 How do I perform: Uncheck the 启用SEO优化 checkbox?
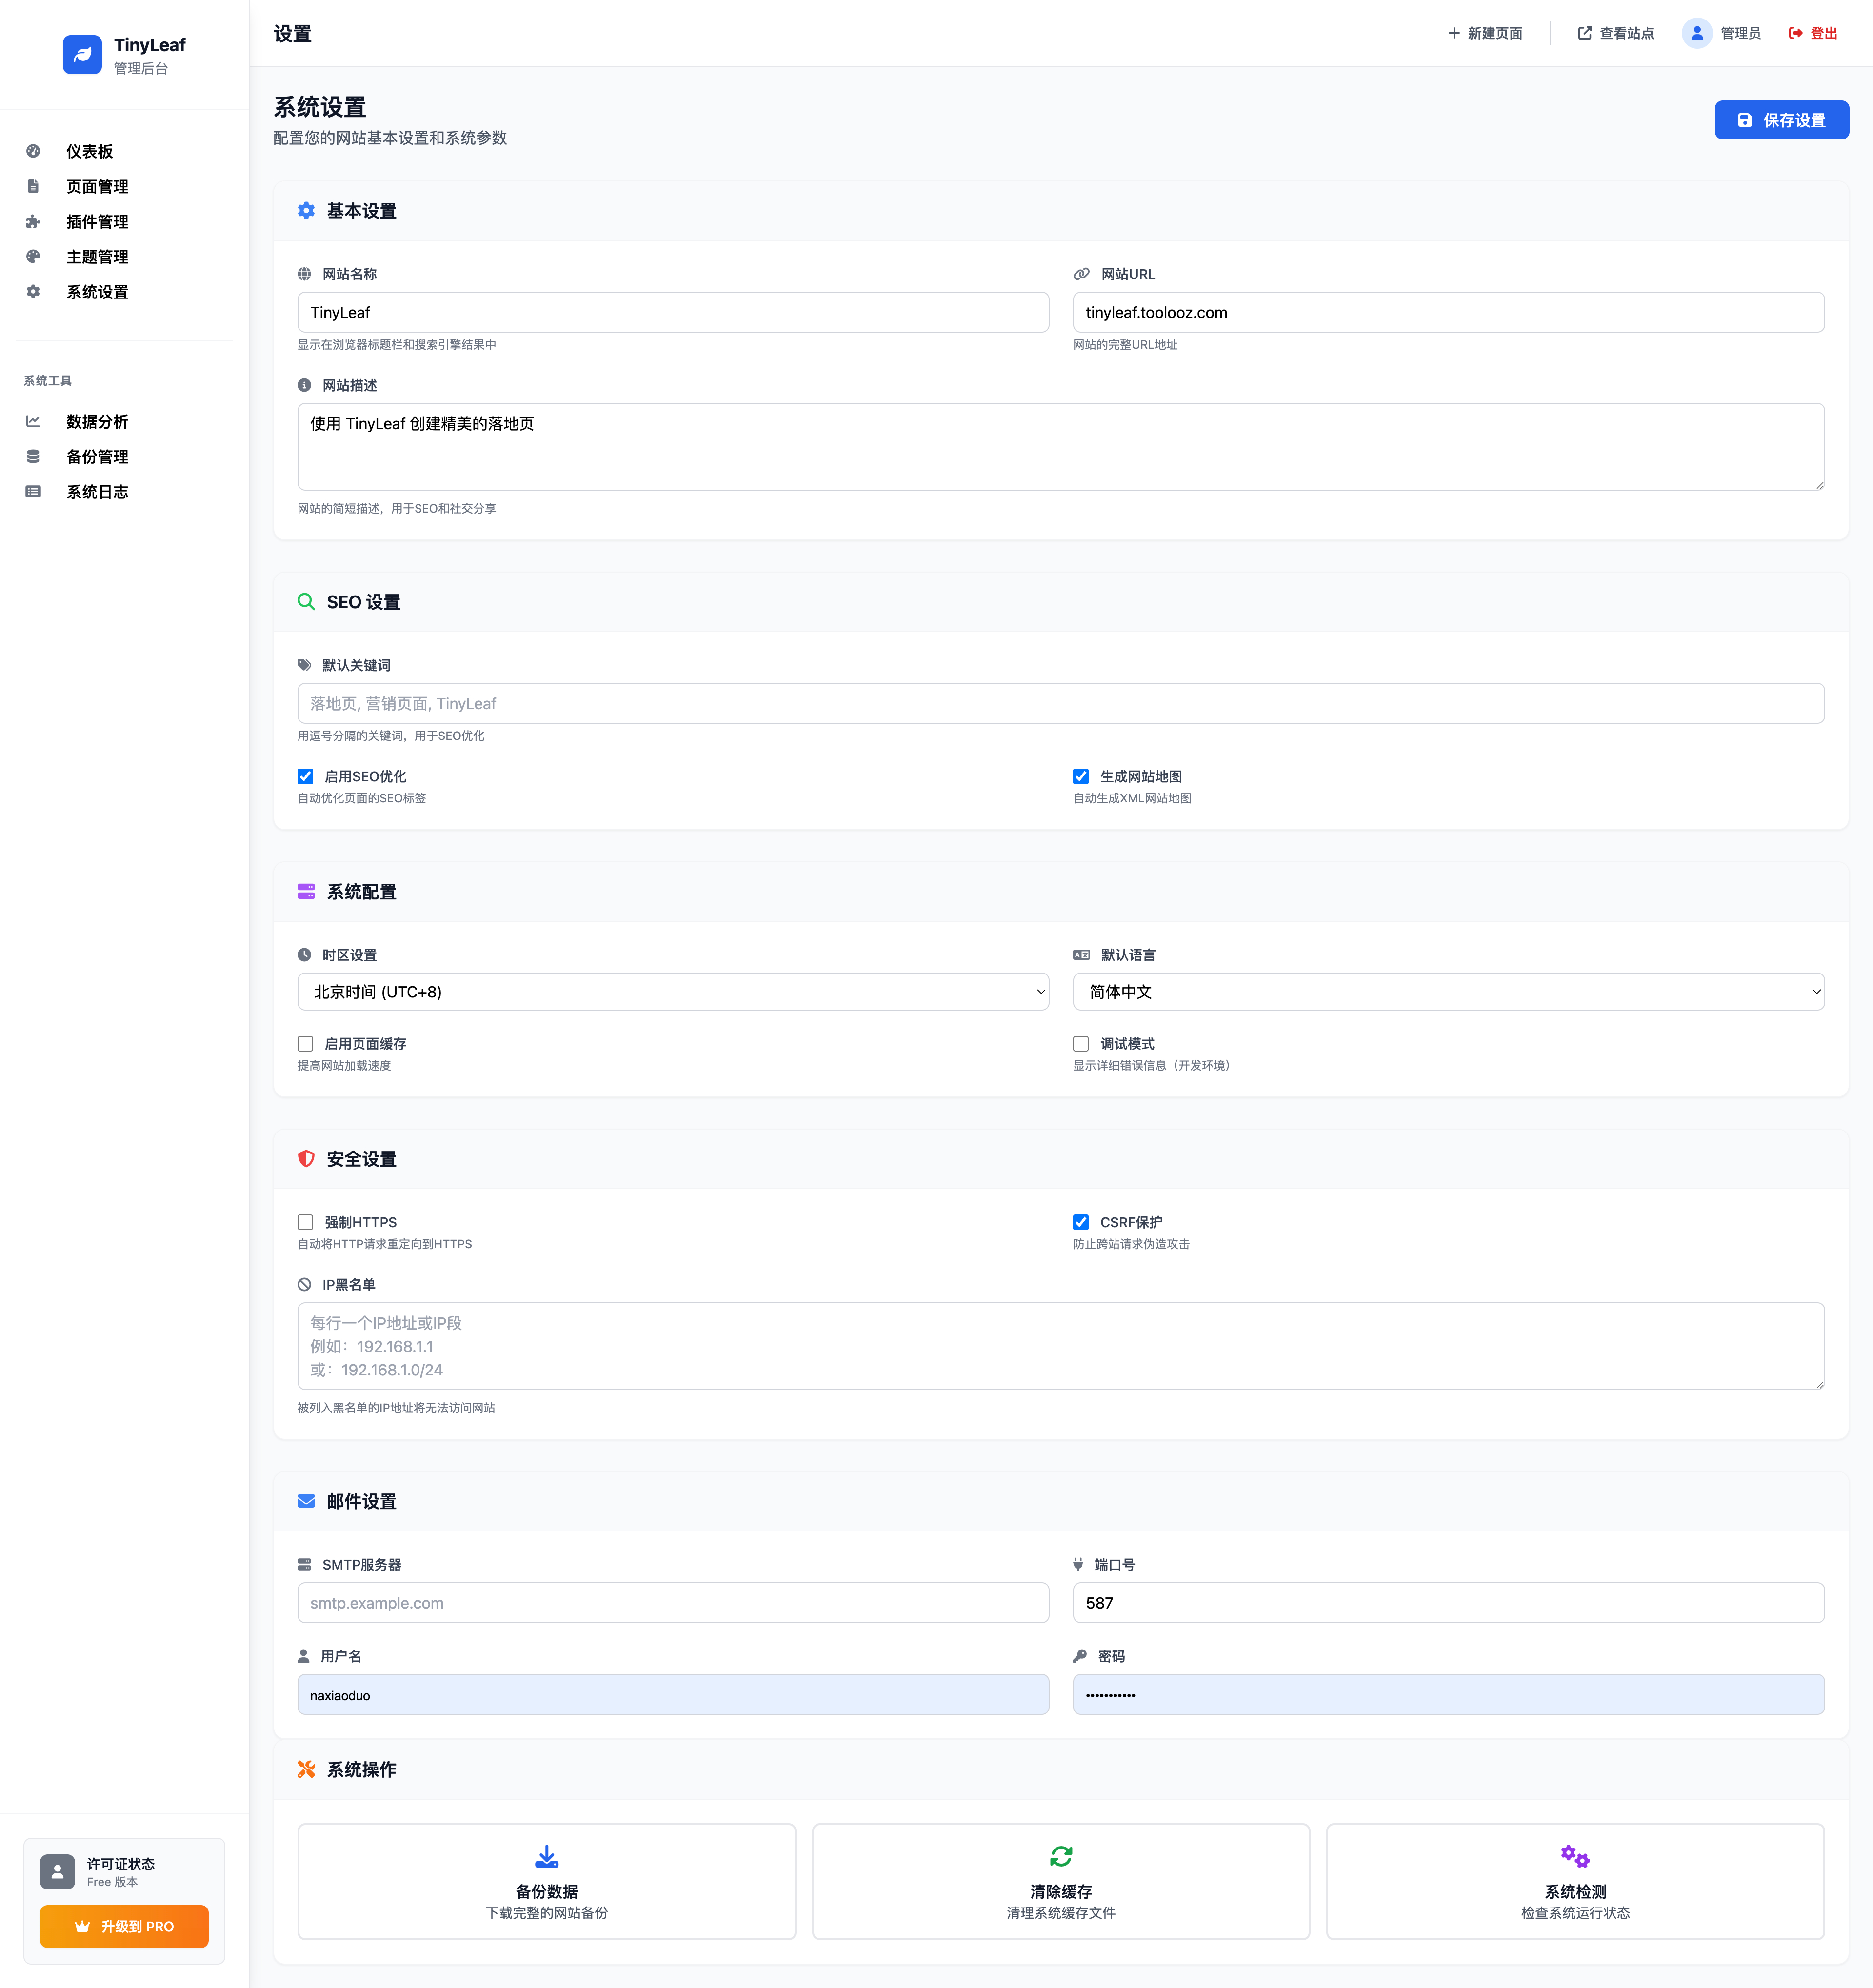tap(306, 776)
